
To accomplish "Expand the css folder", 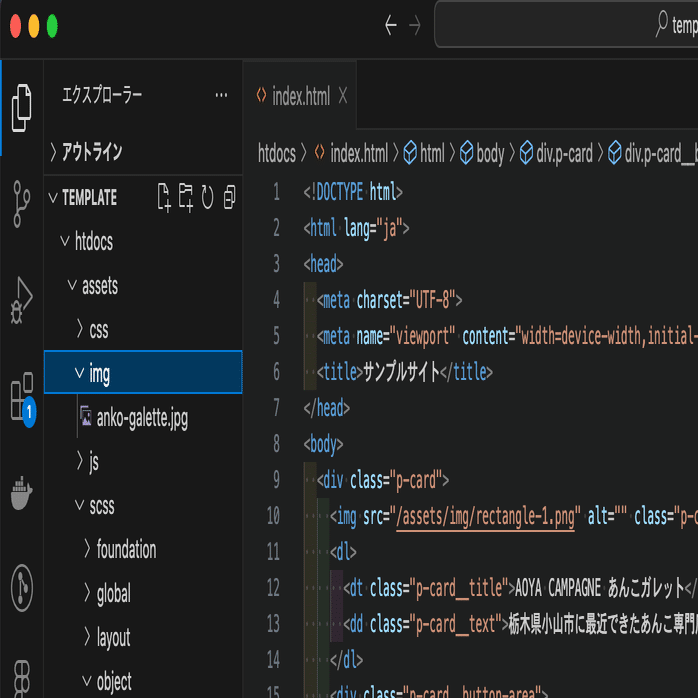I will 143,329.
